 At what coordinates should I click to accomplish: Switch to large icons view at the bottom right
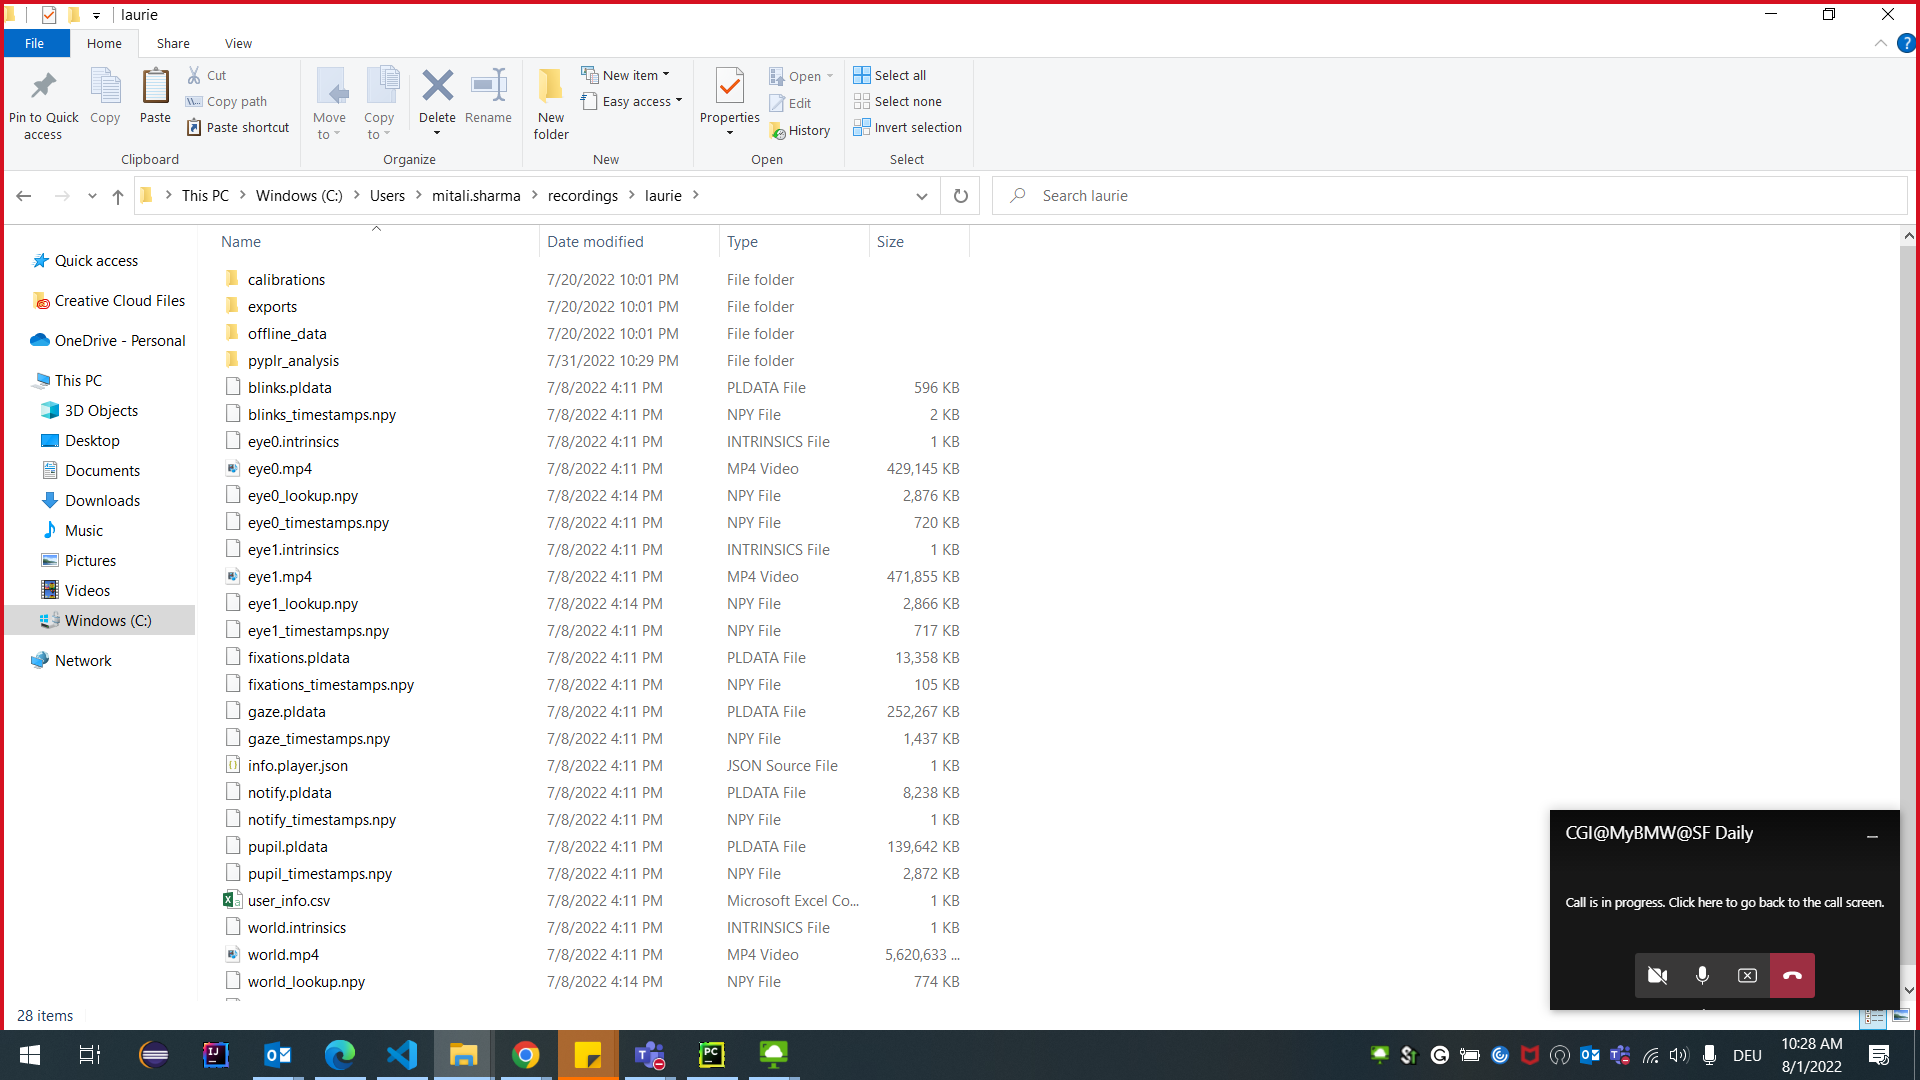click(1900, 1016)
